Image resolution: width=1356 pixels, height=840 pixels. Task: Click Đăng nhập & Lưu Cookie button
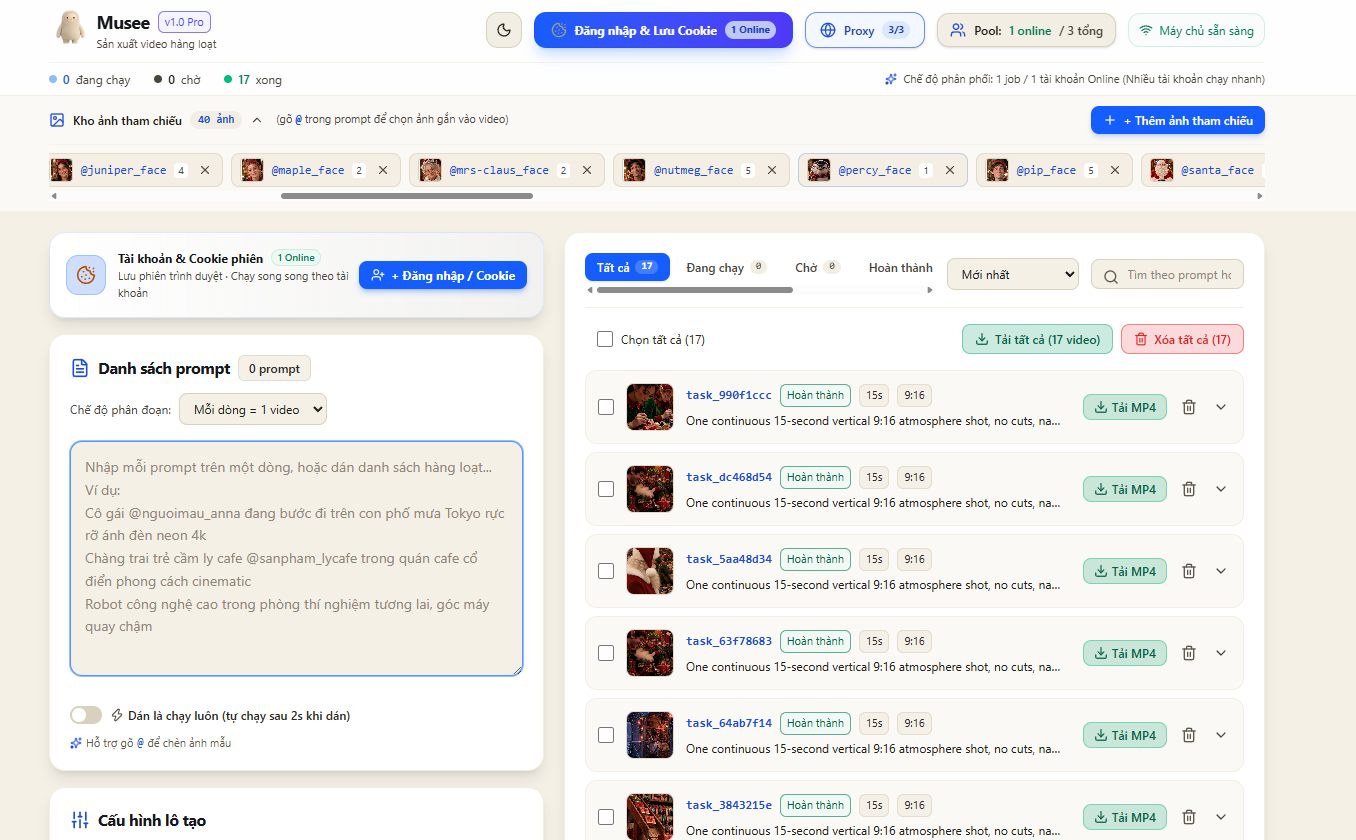(x=663, y=30)
